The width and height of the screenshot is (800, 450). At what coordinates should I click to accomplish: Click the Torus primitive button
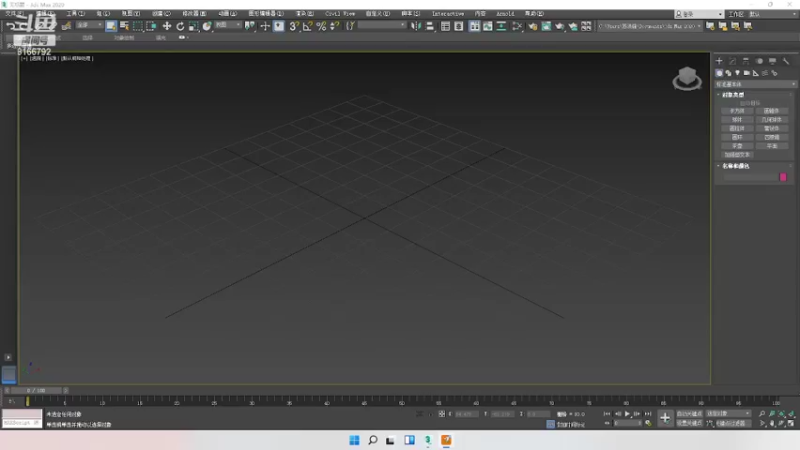(x=737, y=137)
